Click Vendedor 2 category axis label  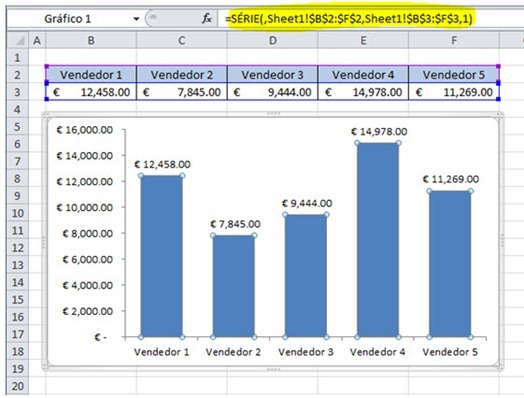tap(233, 352)
